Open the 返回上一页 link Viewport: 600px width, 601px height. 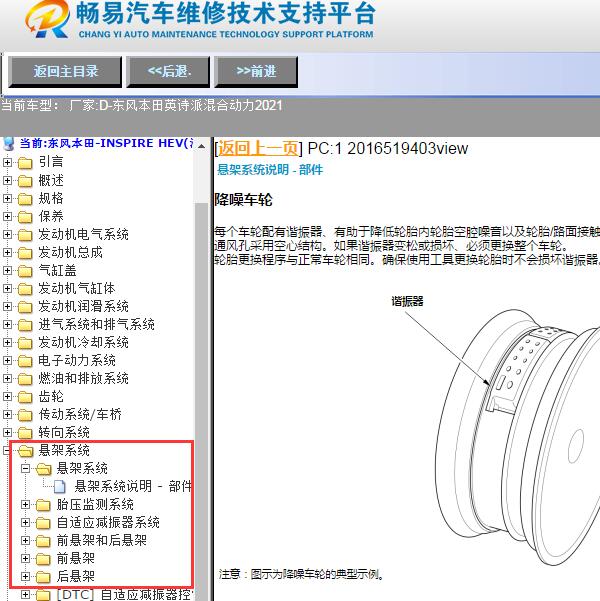258,148
